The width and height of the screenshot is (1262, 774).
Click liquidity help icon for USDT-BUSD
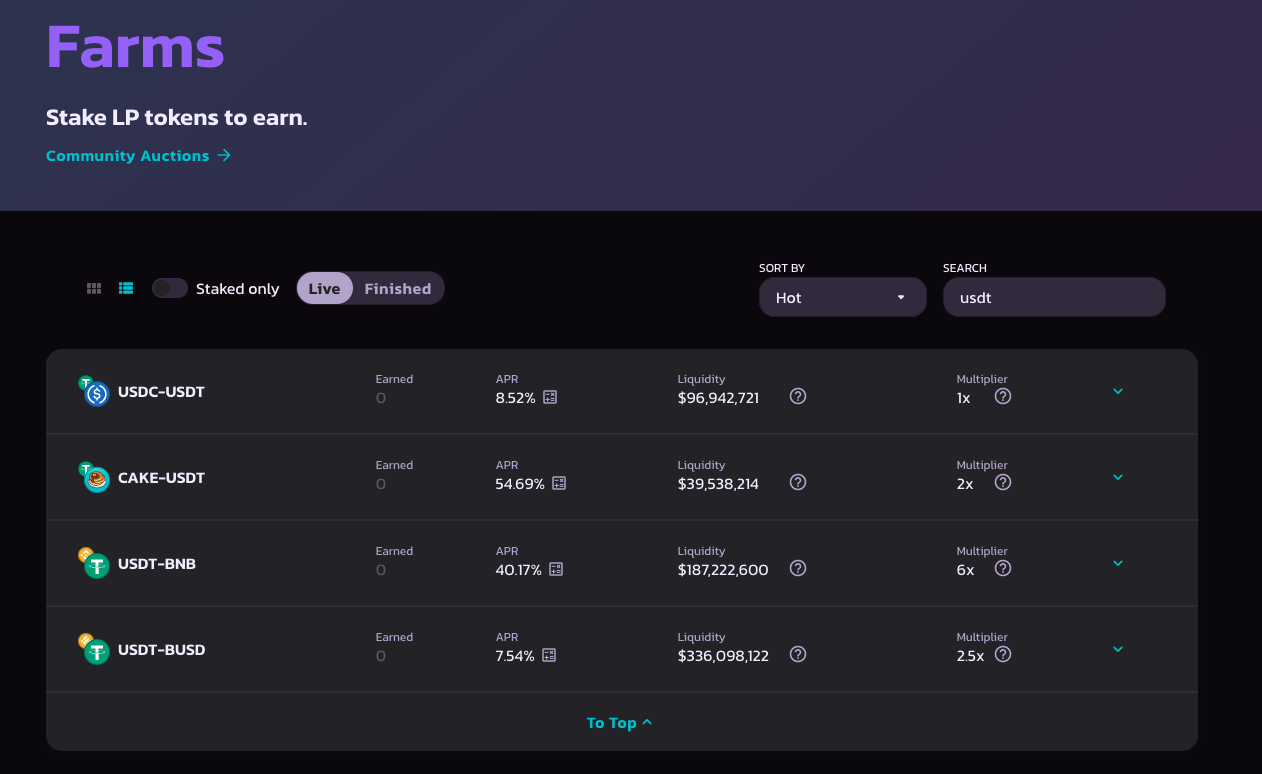tap(798, 654)
